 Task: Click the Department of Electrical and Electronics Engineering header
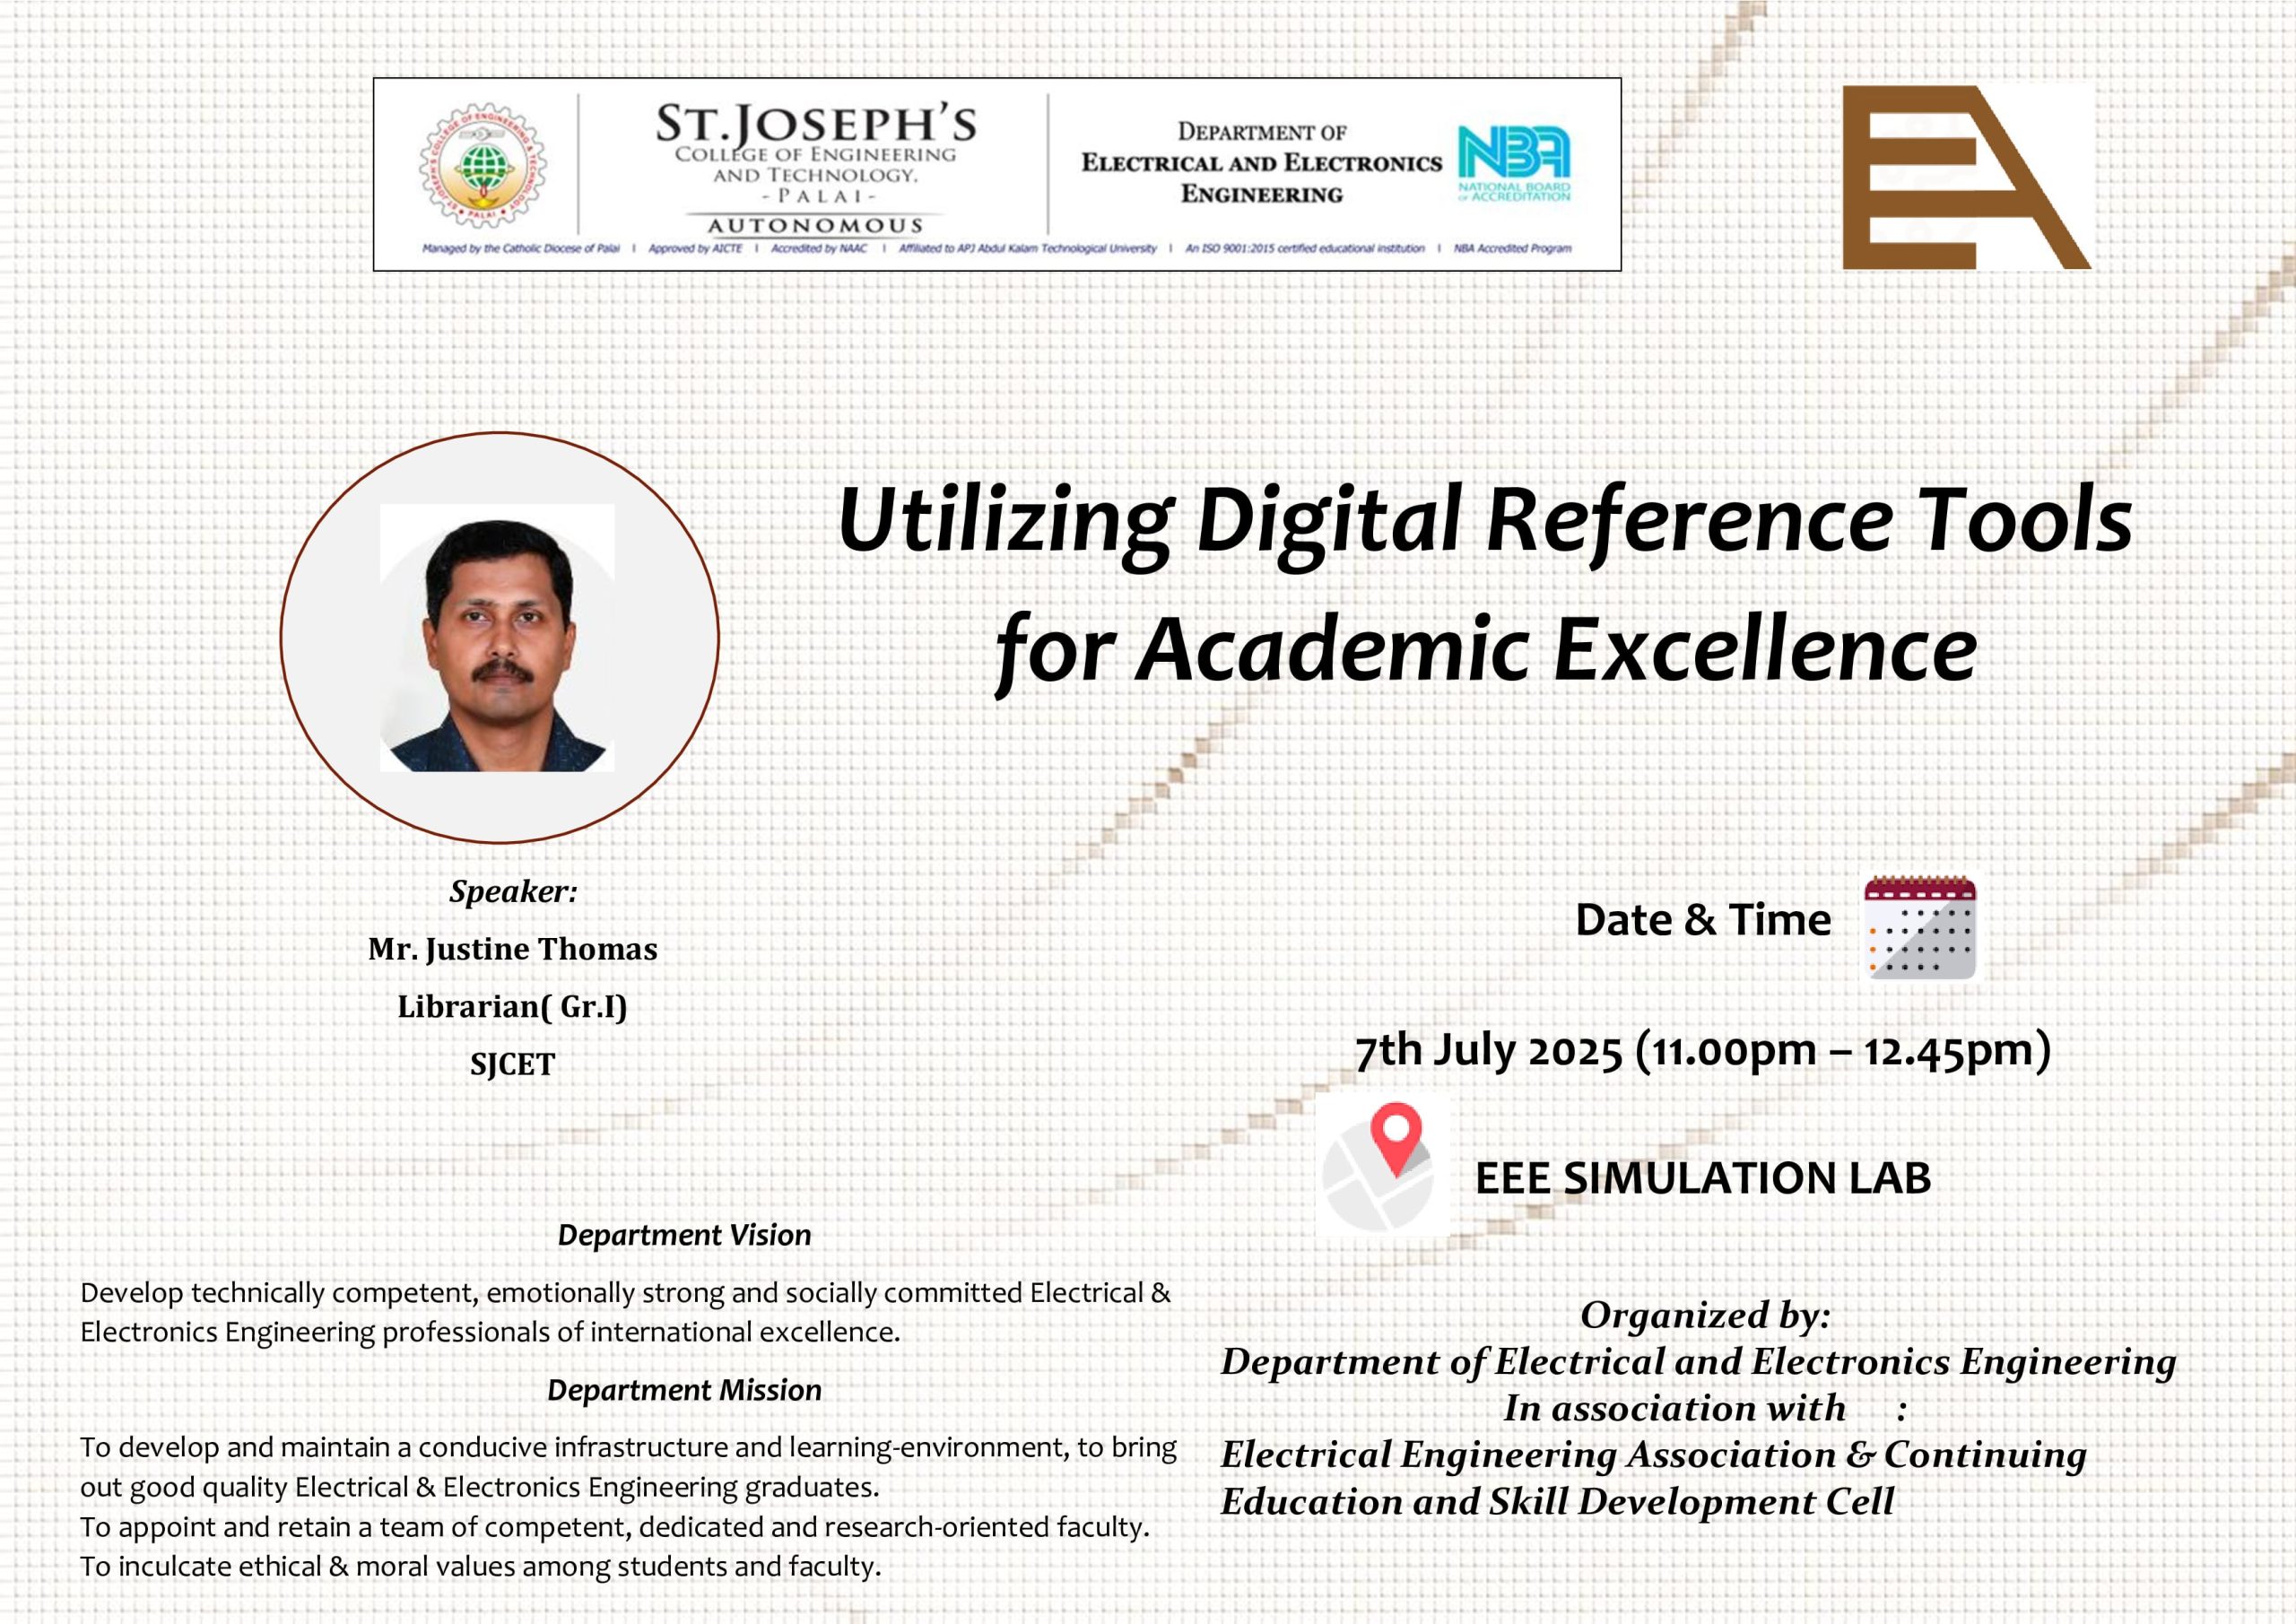click(x=1261, y=163)
